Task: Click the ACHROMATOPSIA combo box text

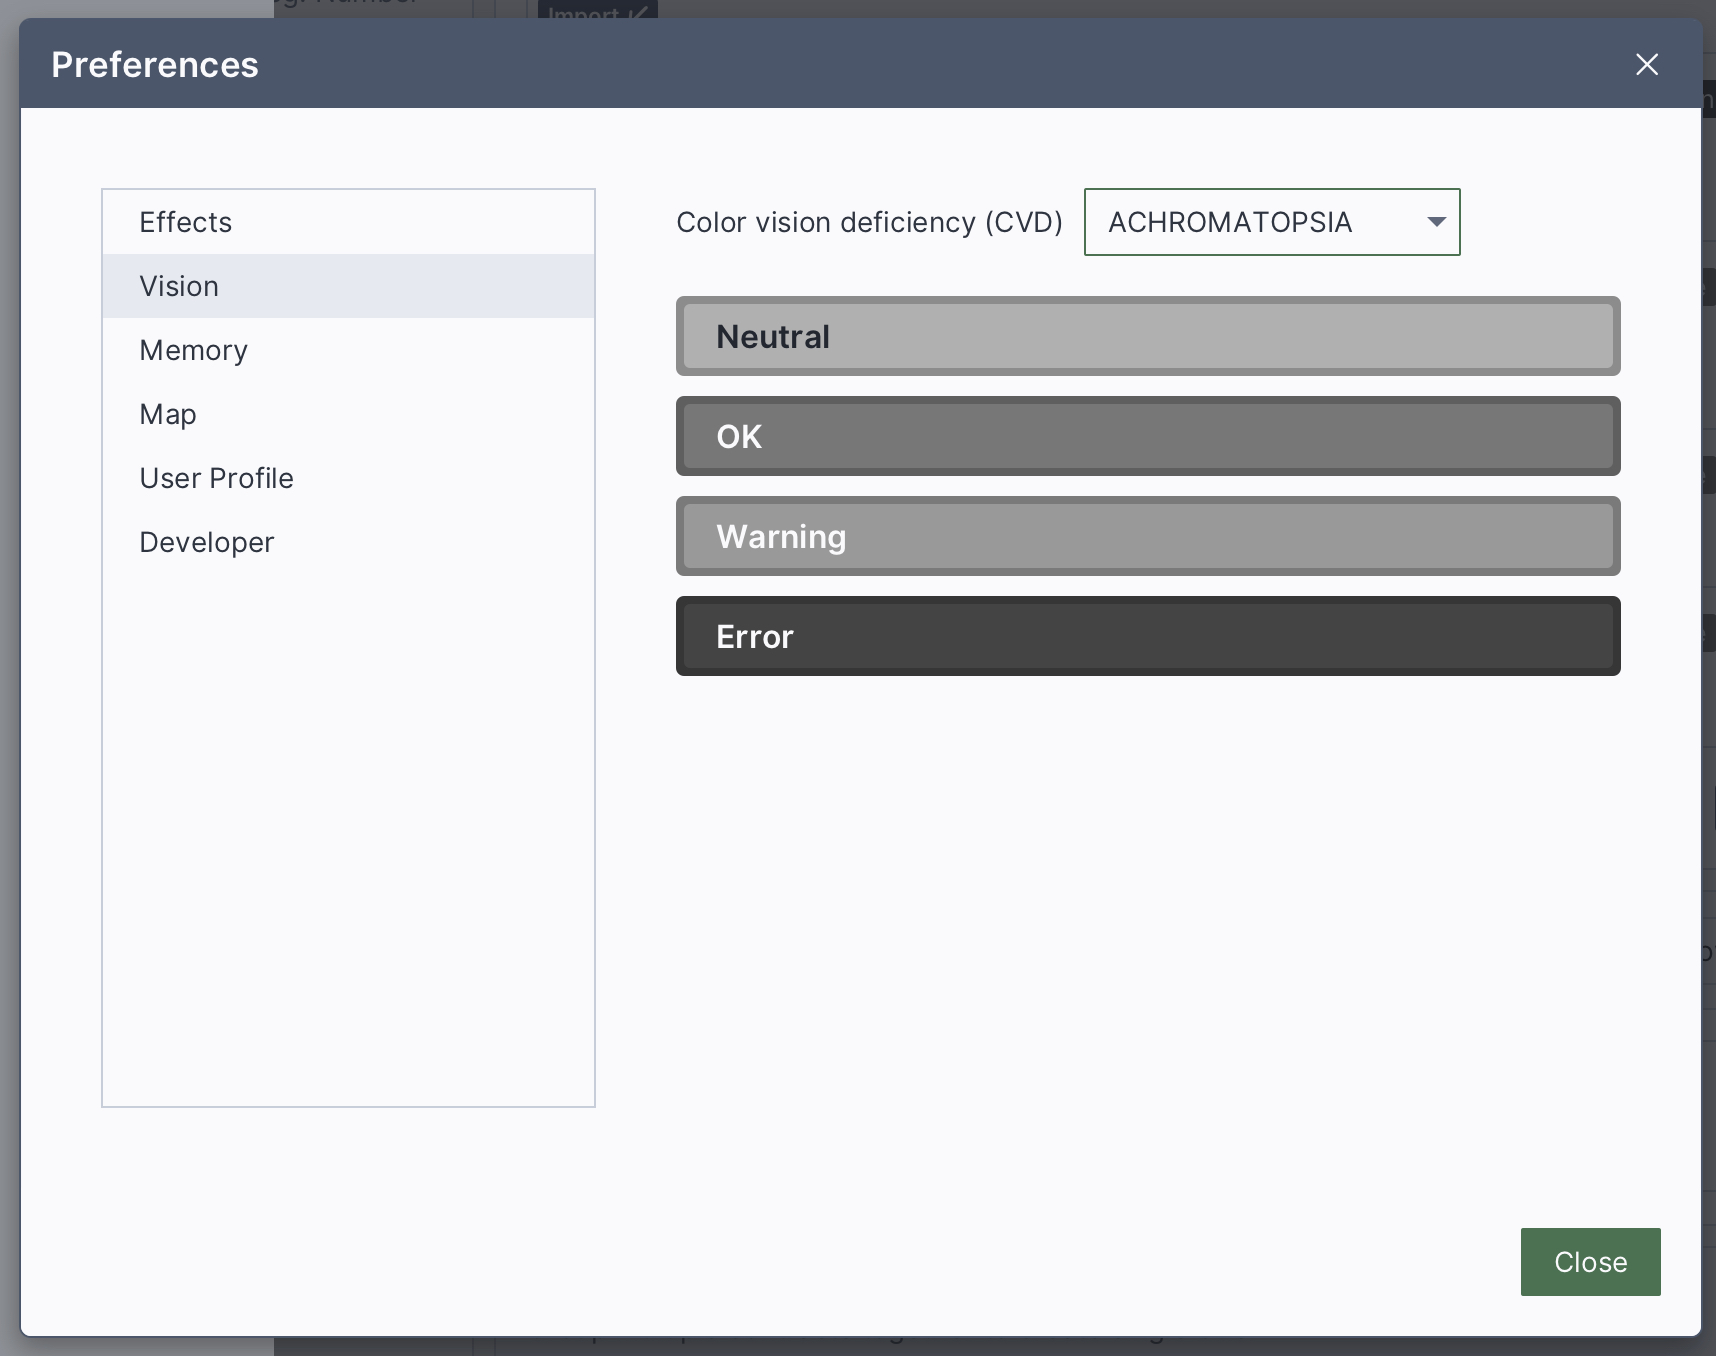Action: (x=1230, y=222)
